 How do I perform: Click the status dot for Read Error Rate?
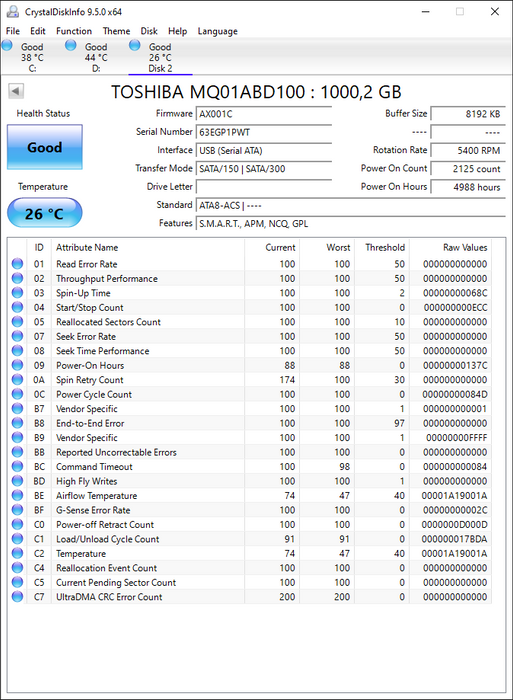17,264
